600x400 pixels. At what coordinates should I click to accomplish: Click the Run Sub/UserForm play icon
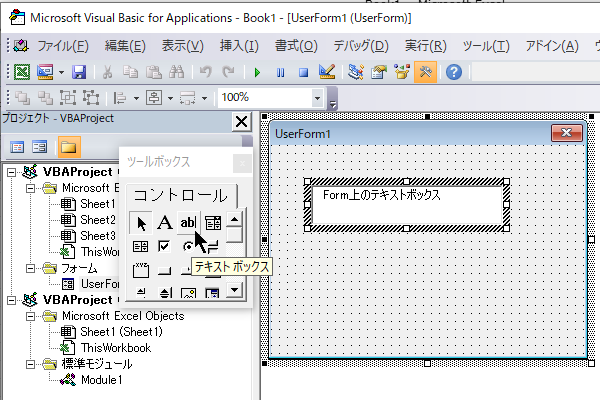(x=257, y=72)
